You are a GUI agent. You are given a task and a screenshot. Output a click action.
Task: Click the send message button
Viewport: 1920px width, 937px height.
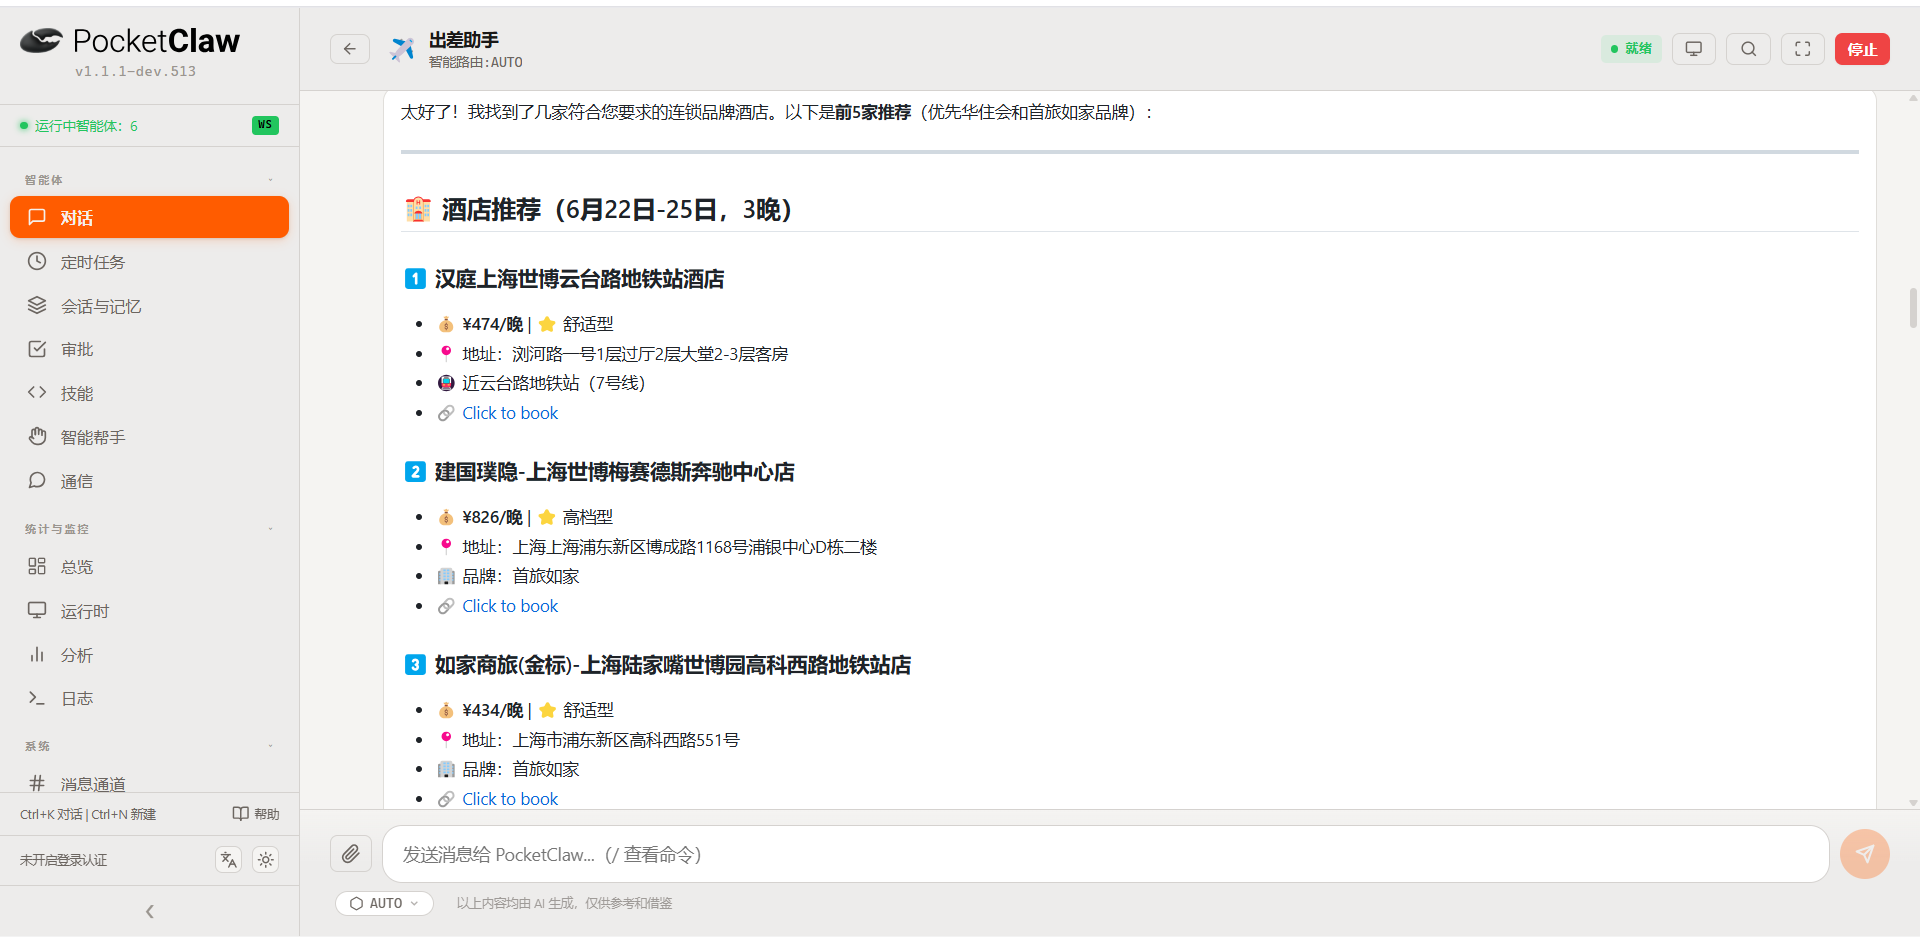pos(1865,854)
